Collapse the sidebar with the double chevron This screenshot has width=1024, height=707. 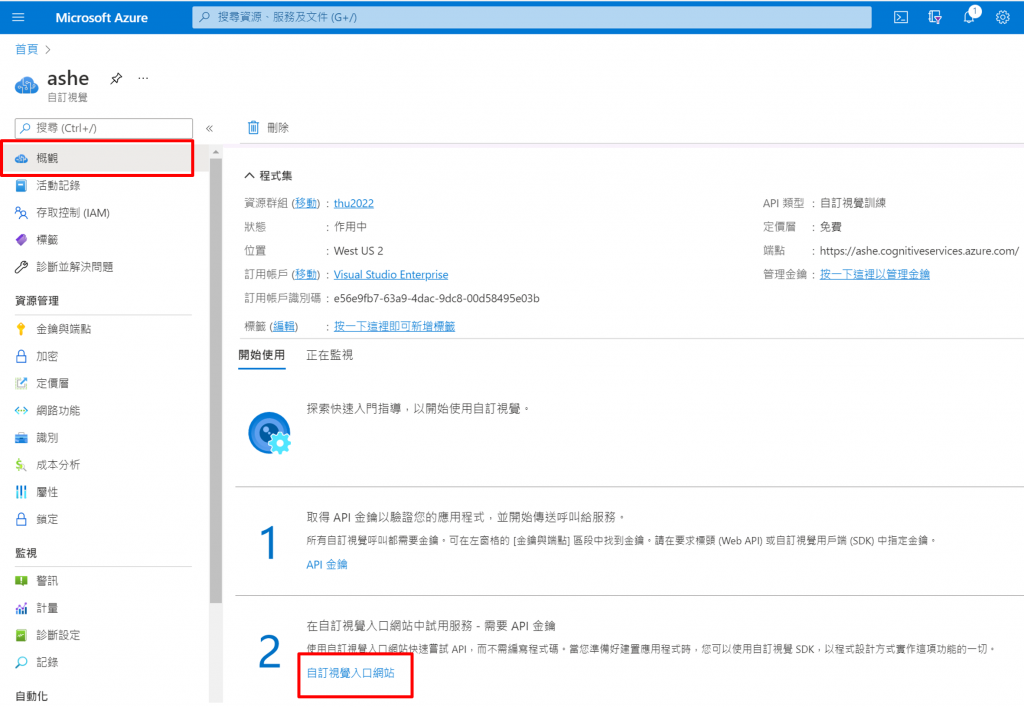[210, 129]
